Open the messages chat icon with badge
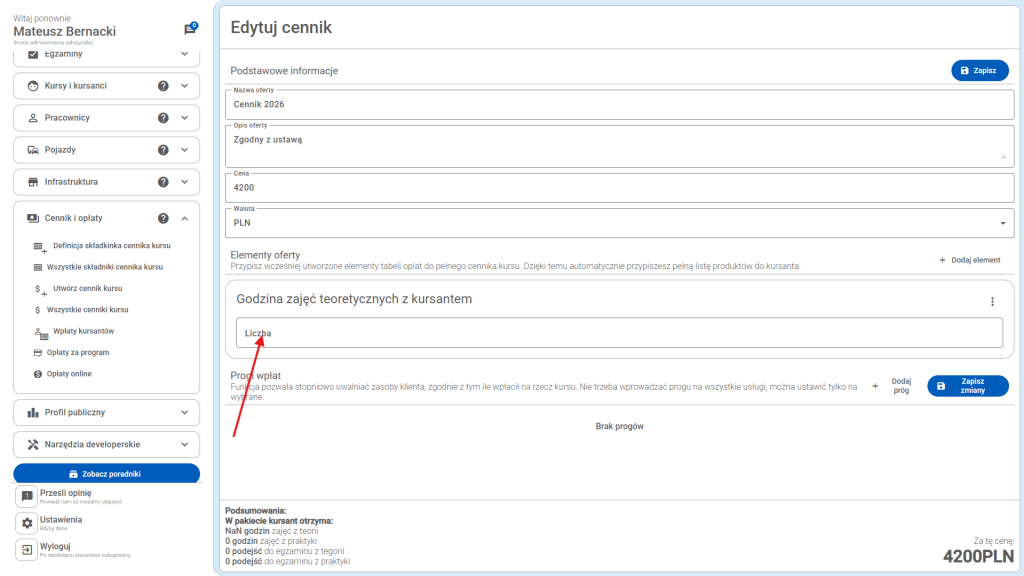The image size is (1024, 576). coord(190,30)
